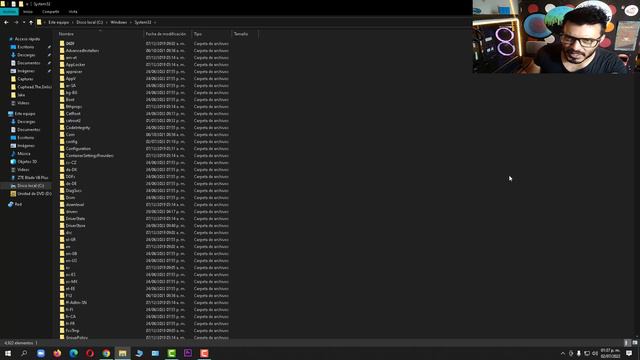Open recent locations dropdown arrow
Screen dimensions: 640x360
24,22
